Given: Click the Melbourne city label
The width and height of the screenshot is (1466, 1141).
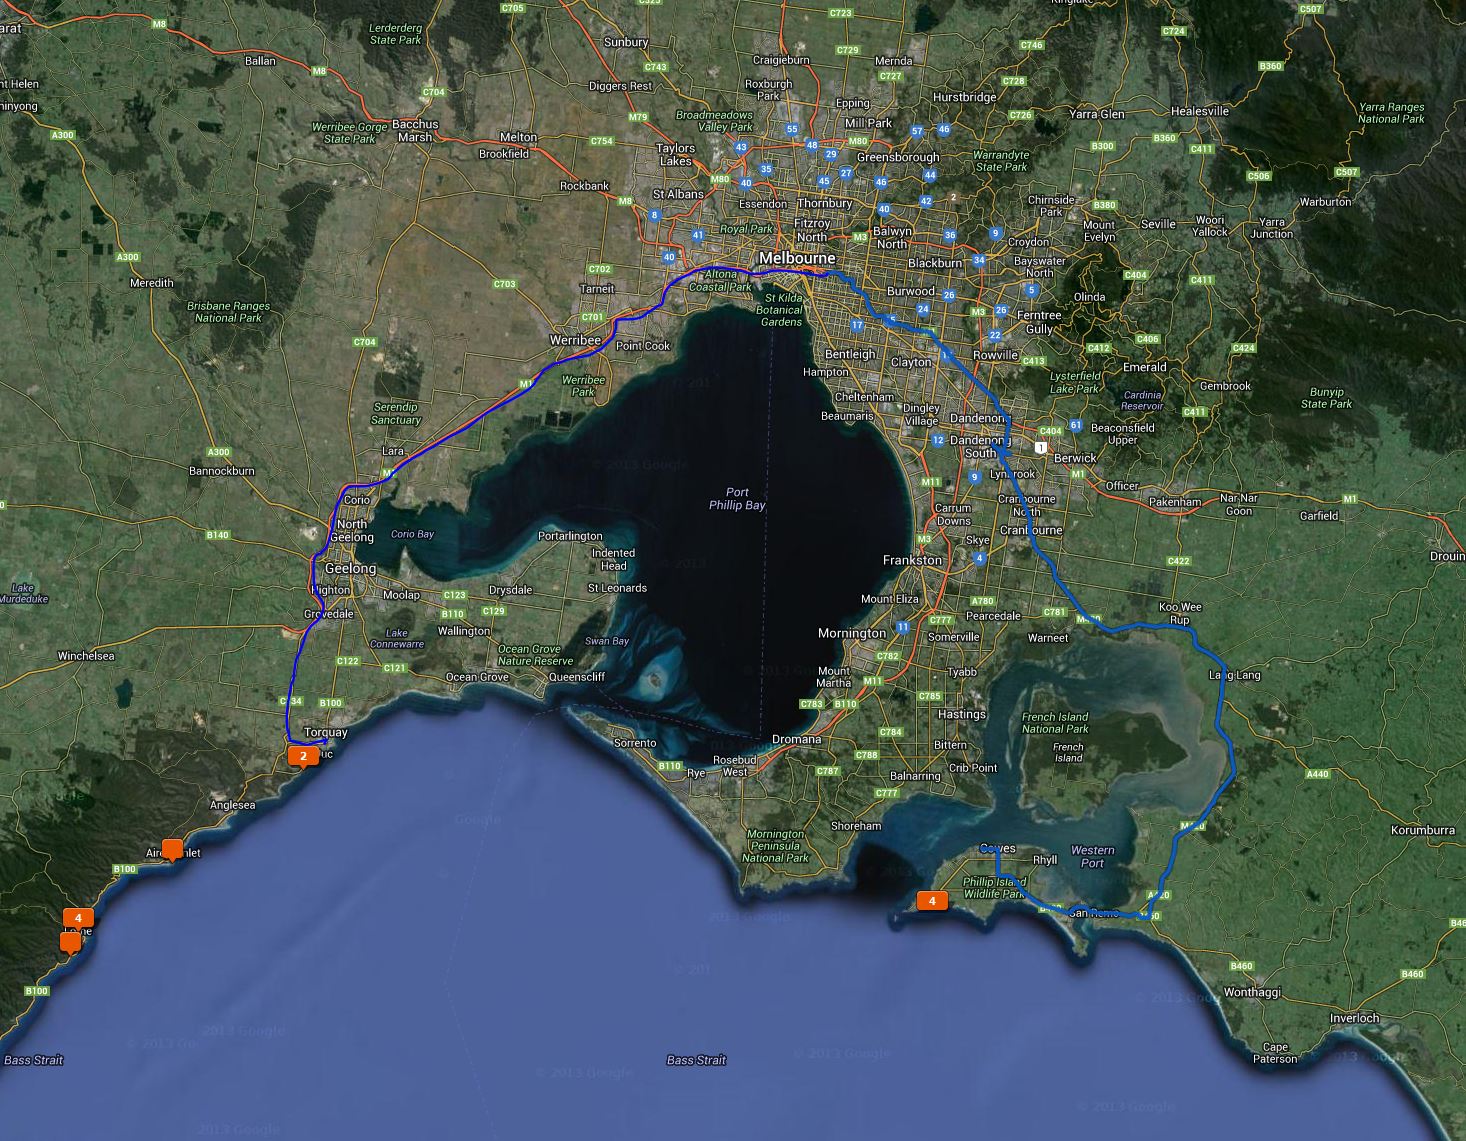Looking at the screenshot, I should pyautogui.click(x=796, y=258).
